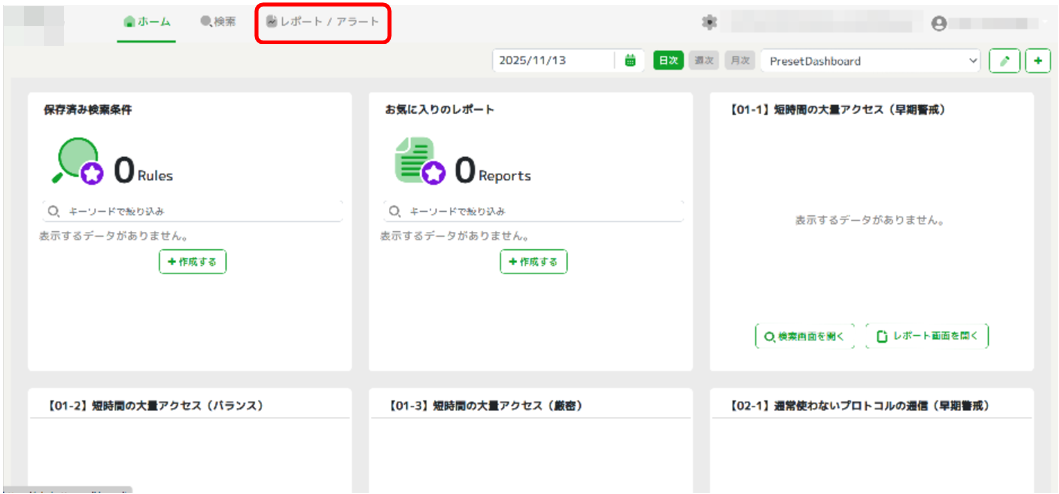1059x494 pixels.
Task: Open the PresetDashboard dropdown
Action: pyautogui.click(x=871, y=61)
